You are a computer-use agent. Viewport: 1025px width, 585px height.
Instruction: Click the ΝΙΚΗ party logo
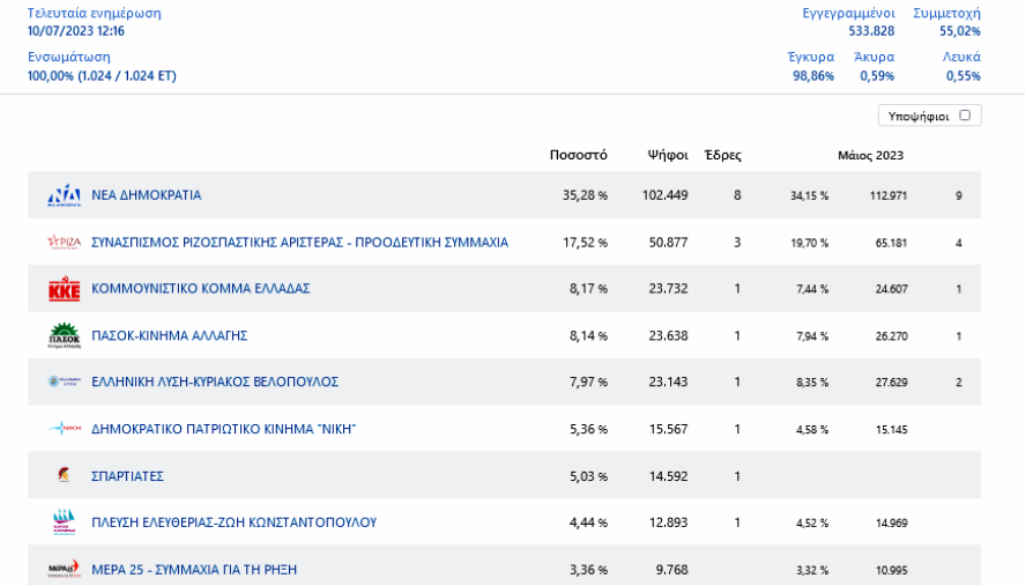pyautogui.click(x=64, y=429)
